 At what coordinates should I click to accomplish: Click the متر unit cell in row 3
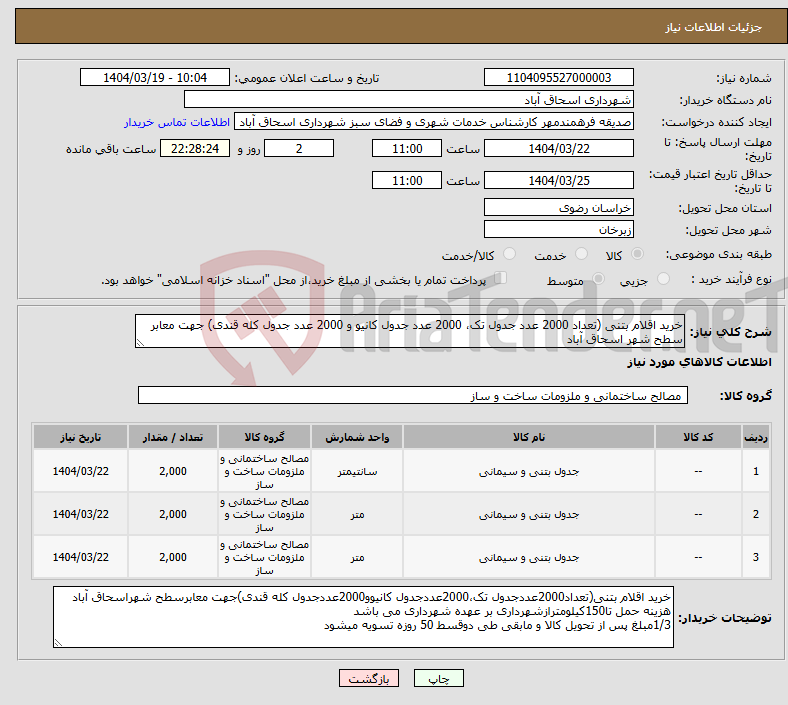pyautogui.click(x=357, y=557)
